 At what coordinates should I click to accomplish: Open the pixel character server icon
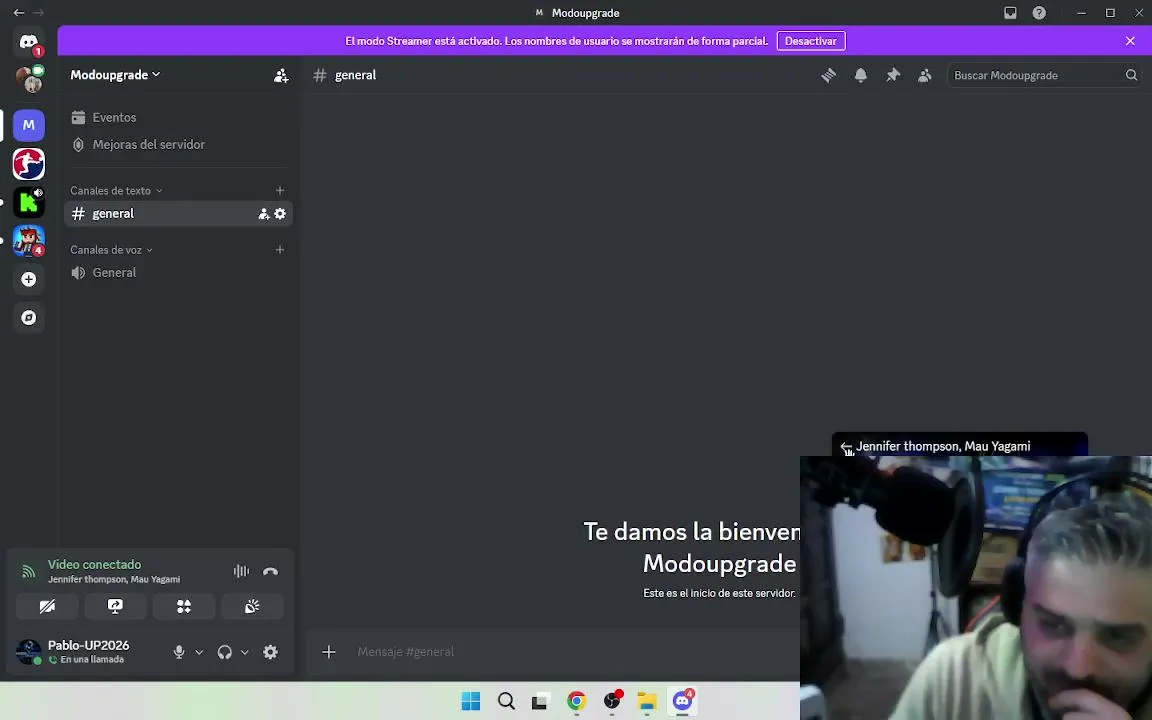pos(29,241)
